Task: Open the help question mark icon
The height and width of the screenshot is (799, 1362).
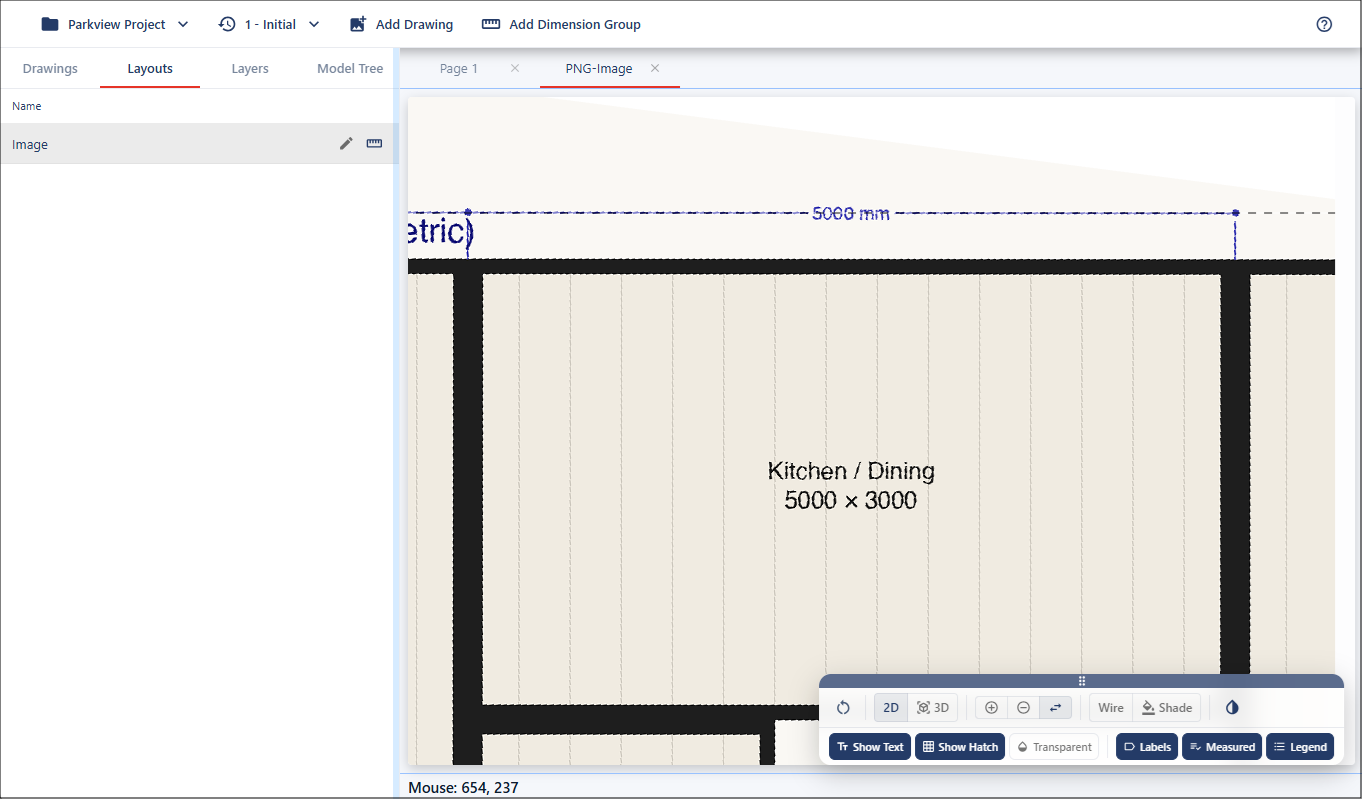Action: (x=1324, y=24)
